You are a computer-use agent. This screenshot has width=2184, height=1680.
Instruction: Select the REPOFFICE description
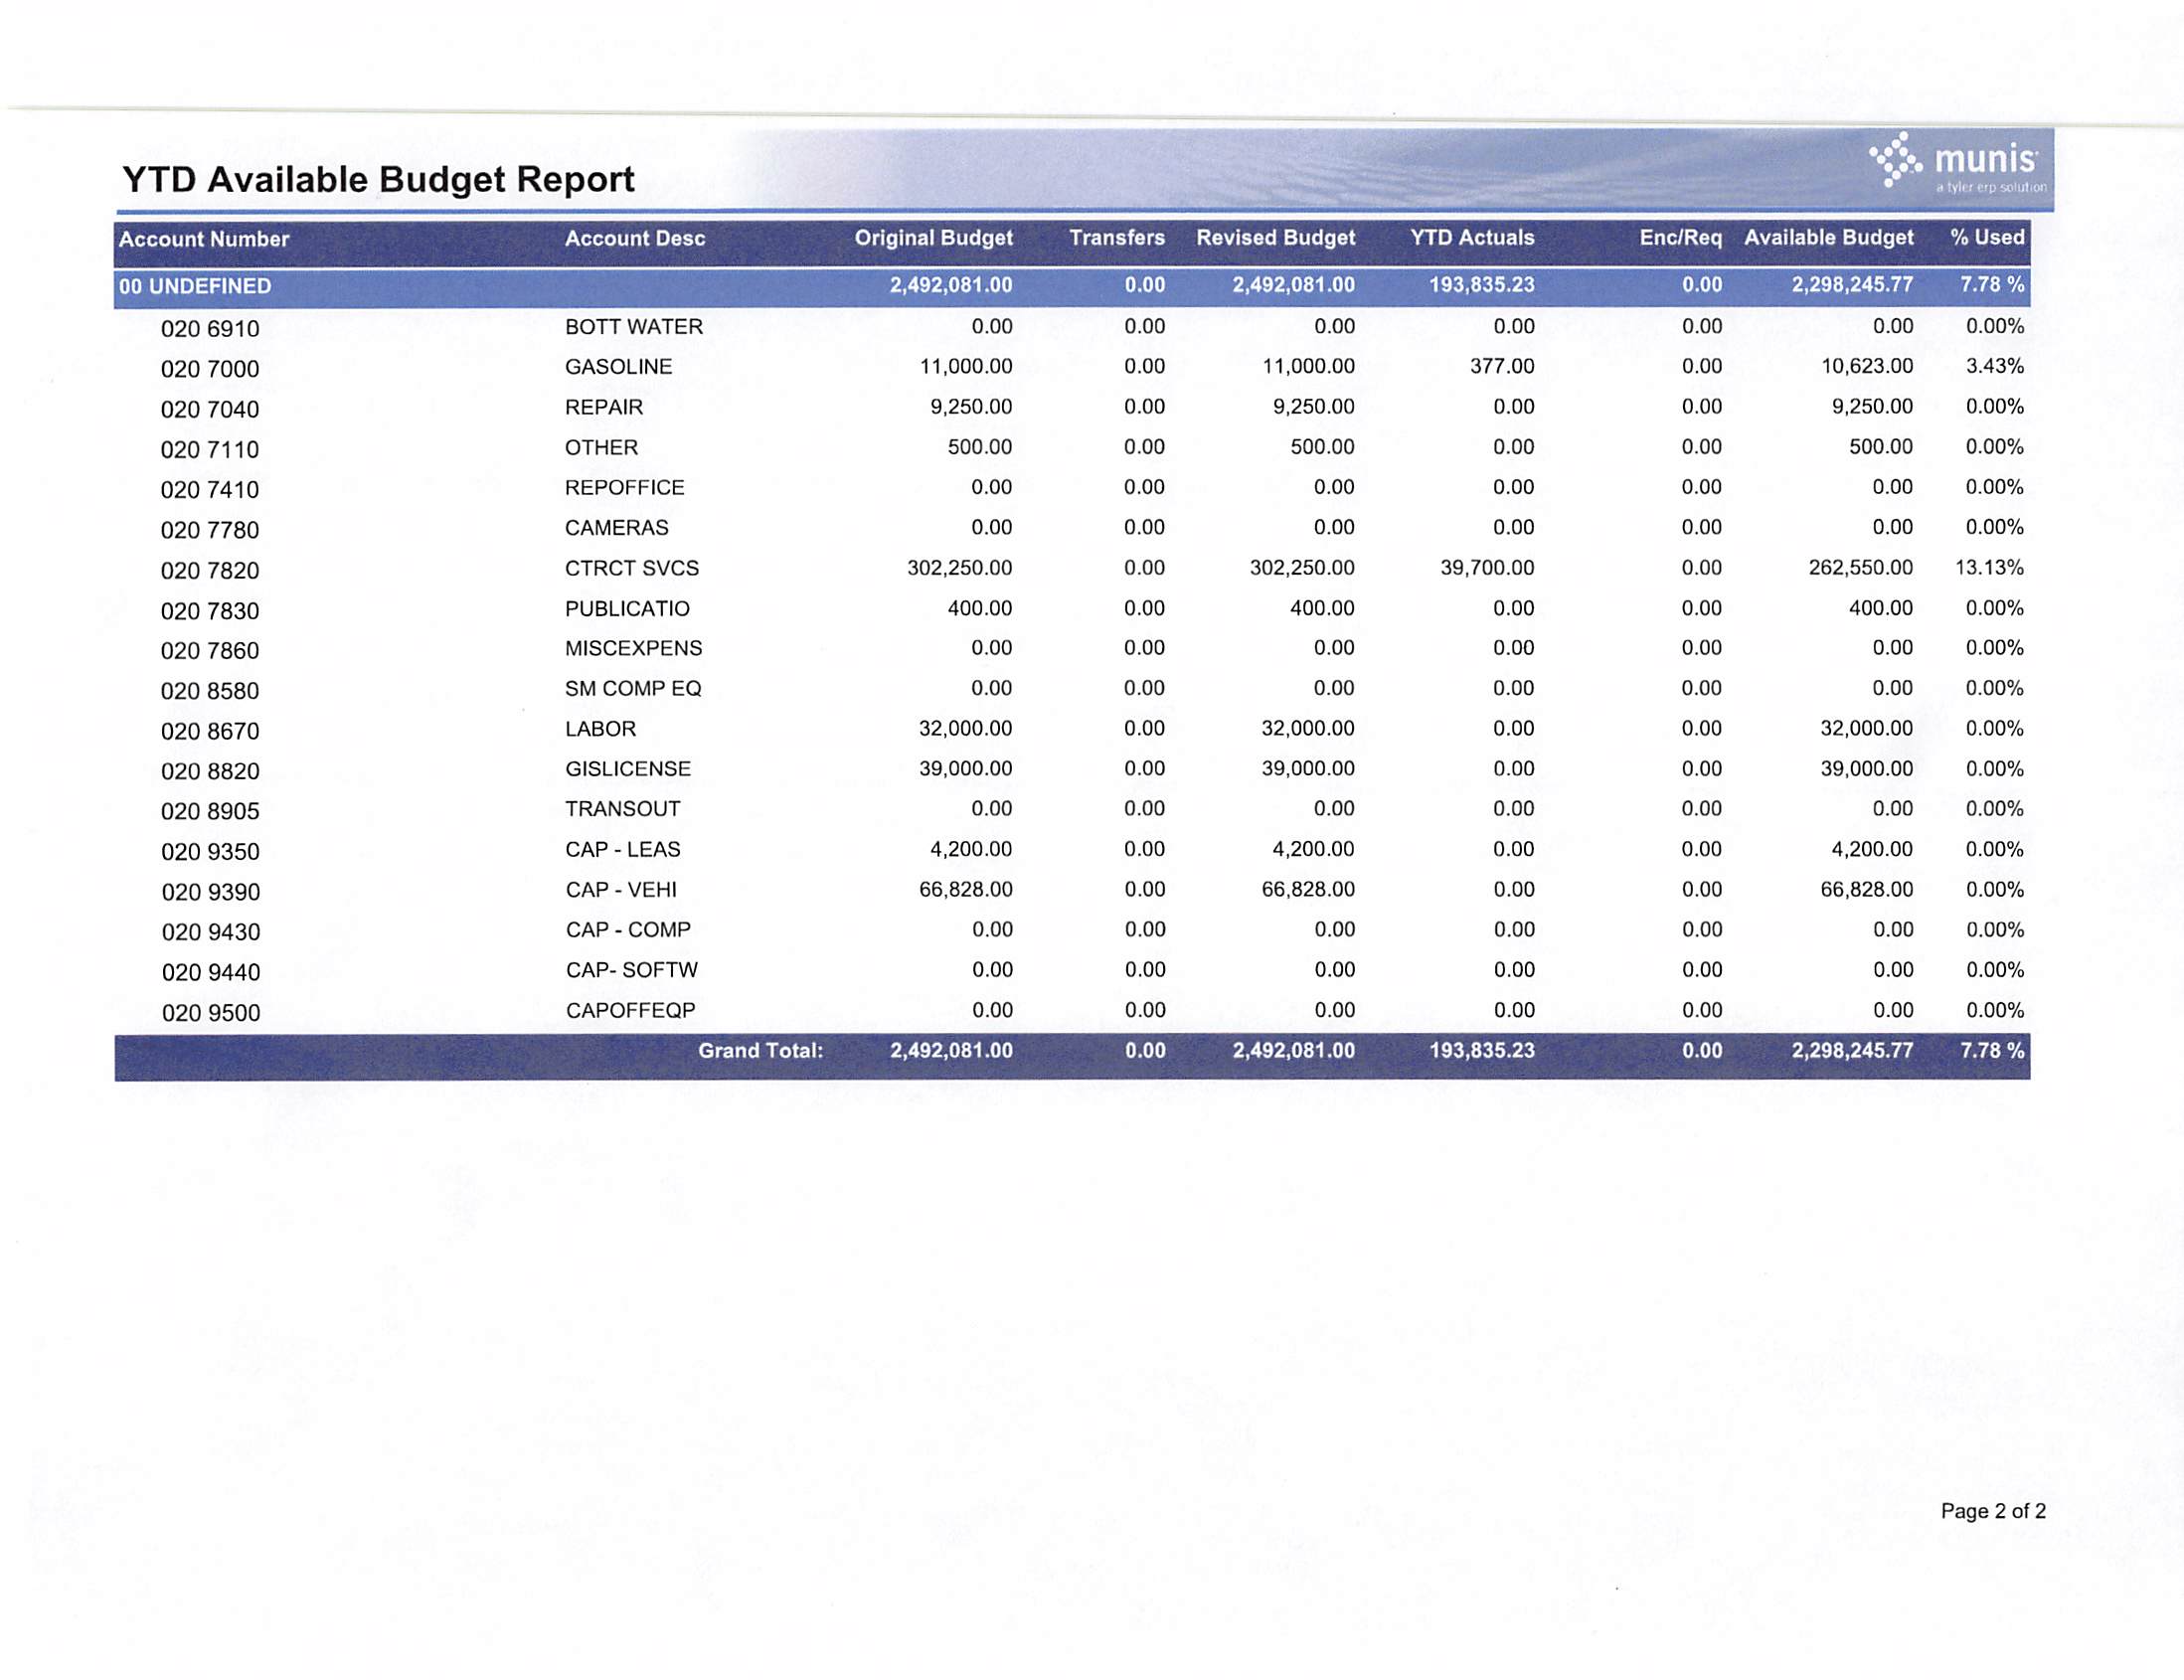click(625, 487)
